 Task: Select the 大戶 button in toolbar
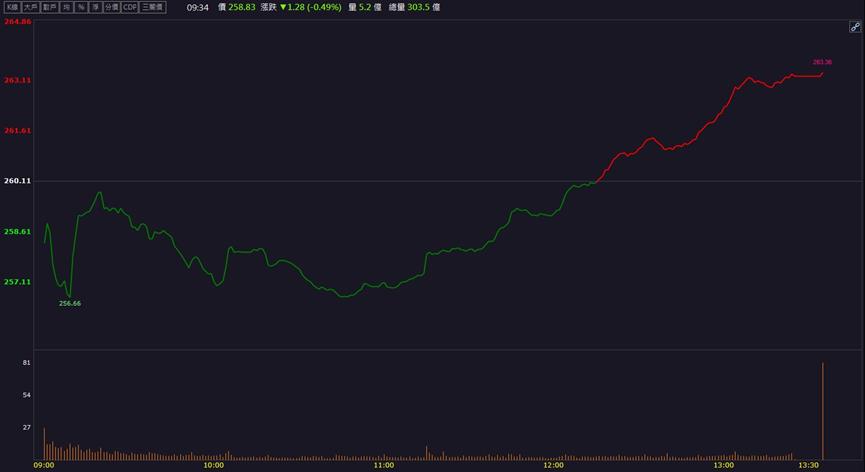[30, 7]
